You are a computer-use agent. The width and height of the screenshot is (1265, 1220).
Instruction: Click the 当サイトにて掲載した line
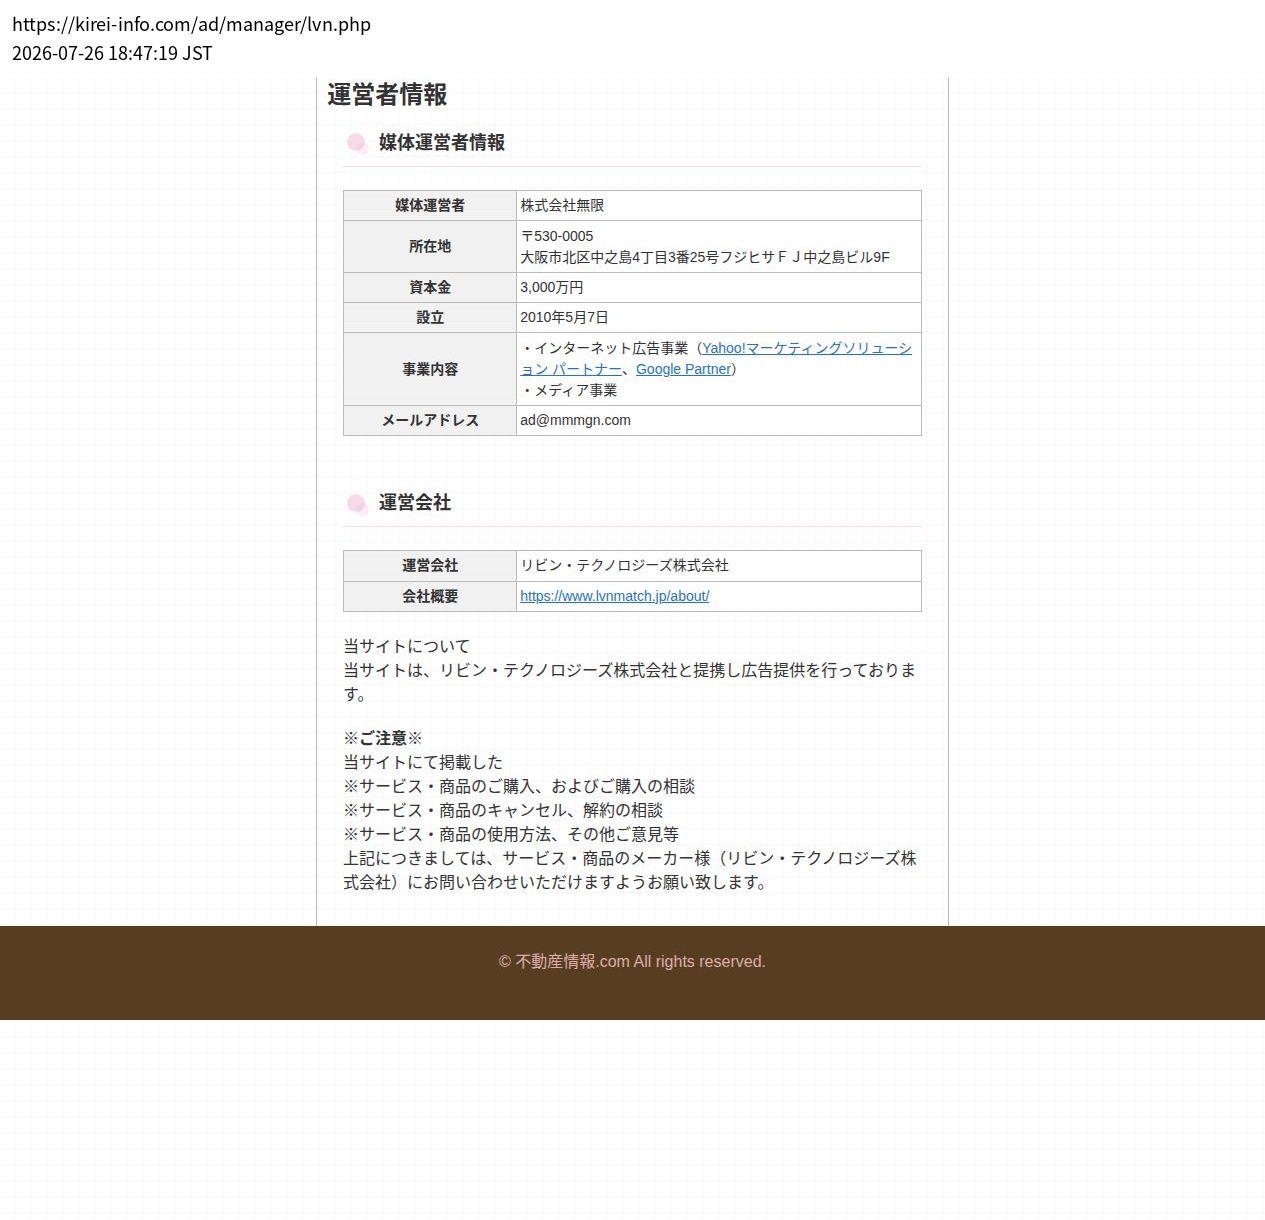pos(423,762)
